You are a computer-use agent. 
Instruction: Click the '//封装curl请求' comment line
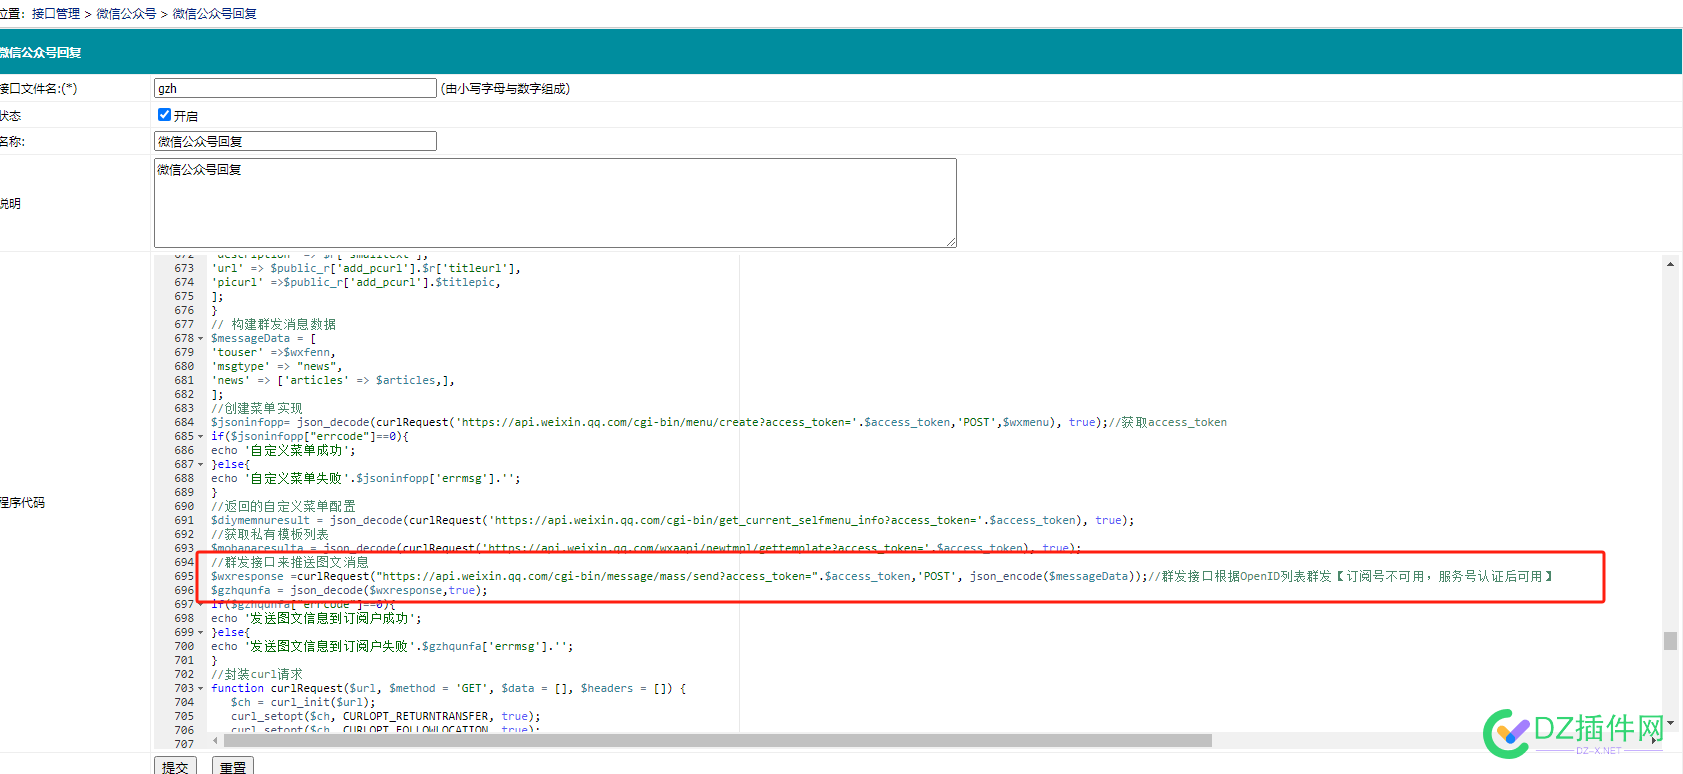coord(256,674)
